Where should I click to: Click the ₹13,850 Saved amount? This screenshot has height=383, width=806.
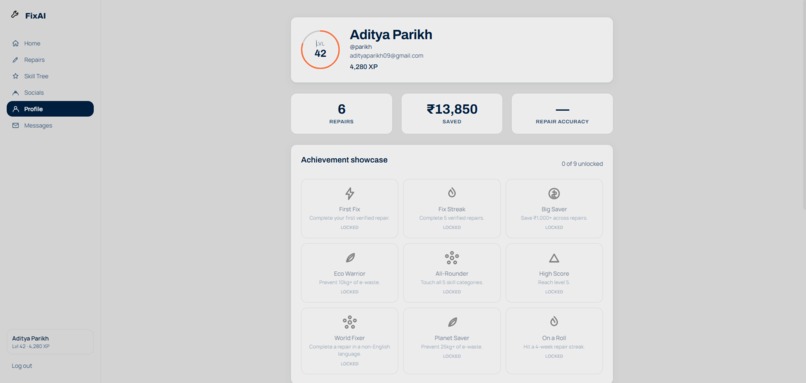452,109
